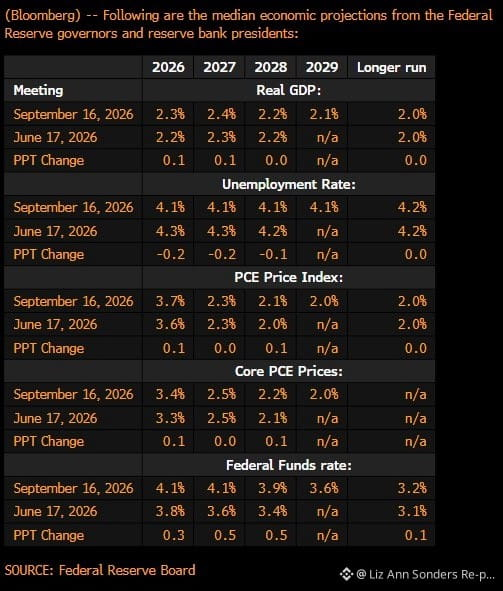Click the PCE Price Index heading

289,277
